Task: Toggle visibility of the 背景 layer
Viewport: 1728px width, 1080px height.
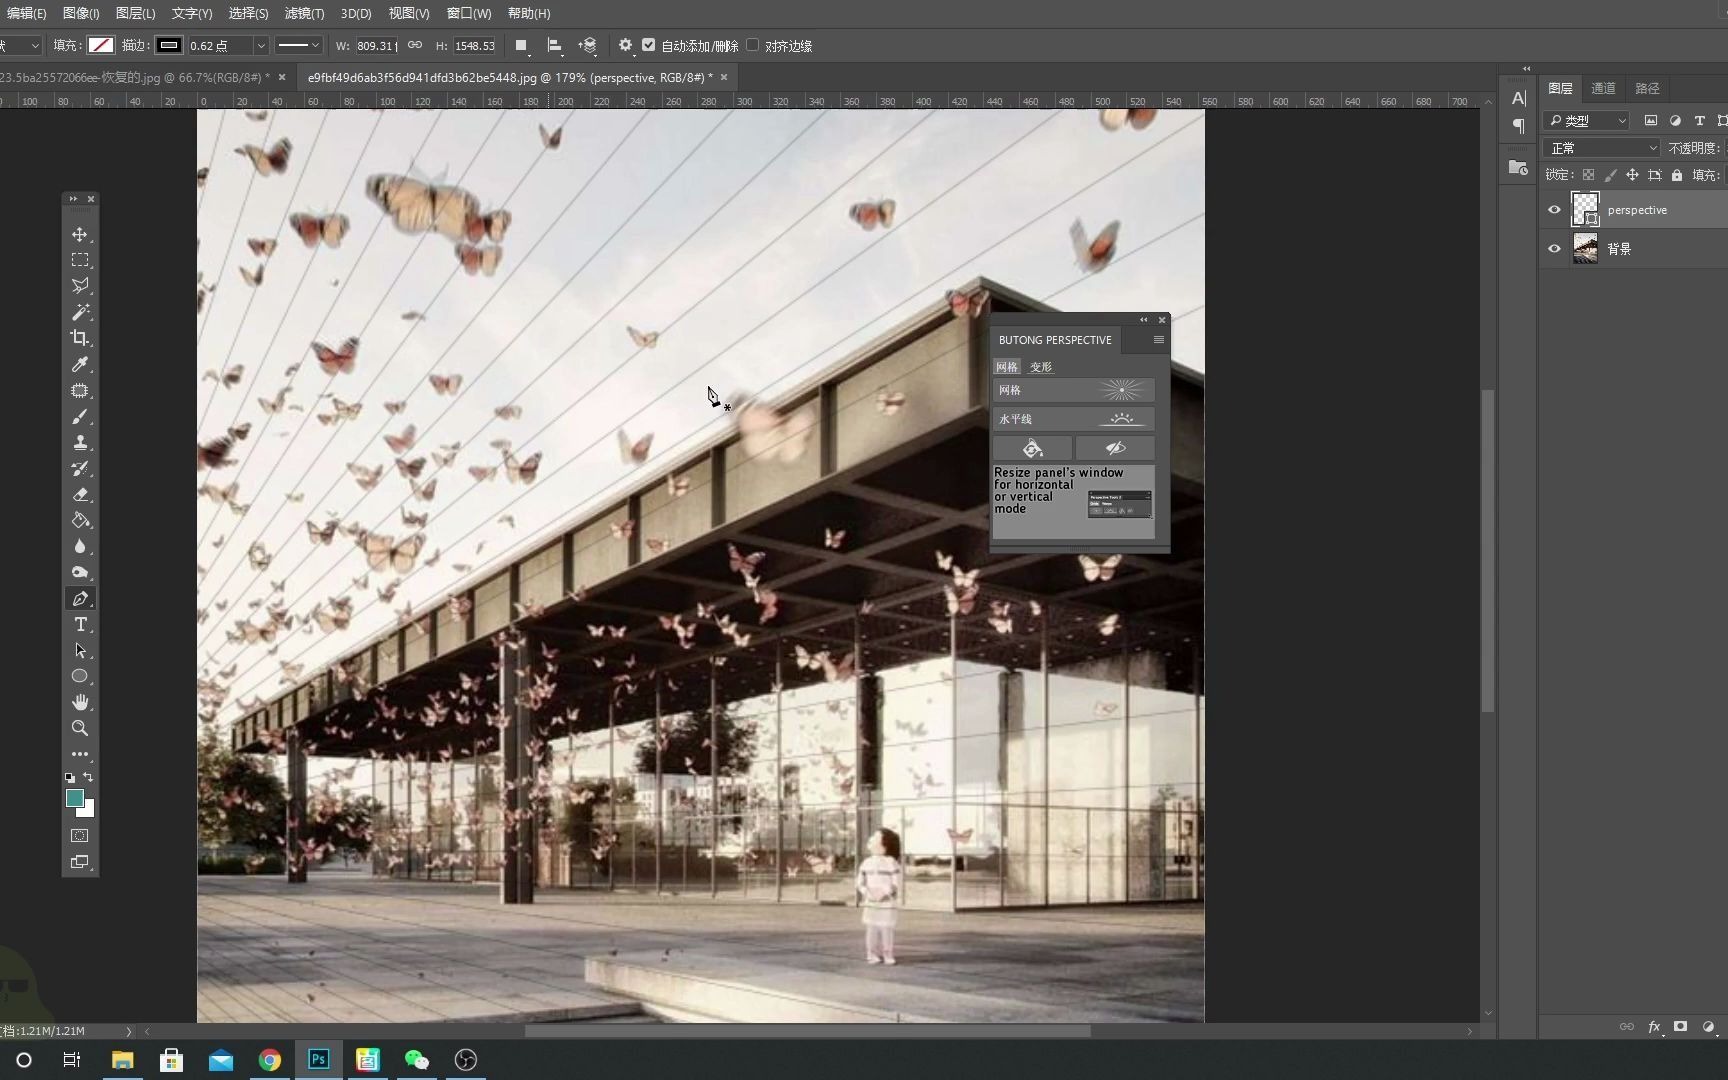Action: (1554, 249)
